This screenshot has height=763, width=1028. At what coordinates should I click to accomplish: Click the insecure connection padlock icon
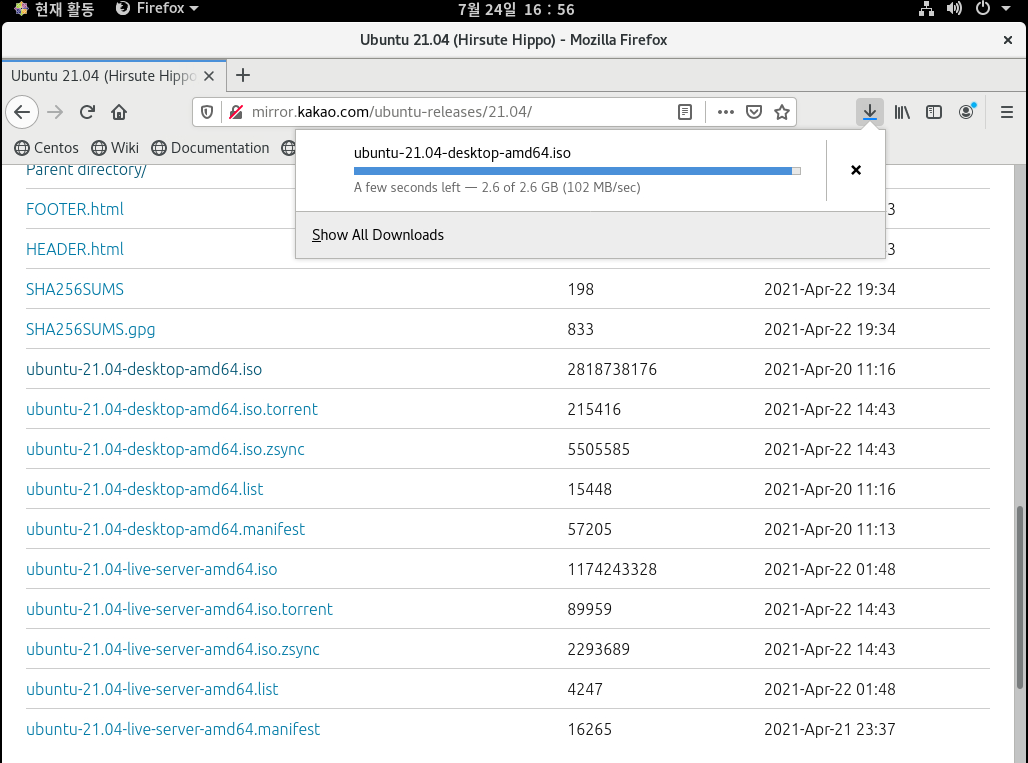click(236, 112)
